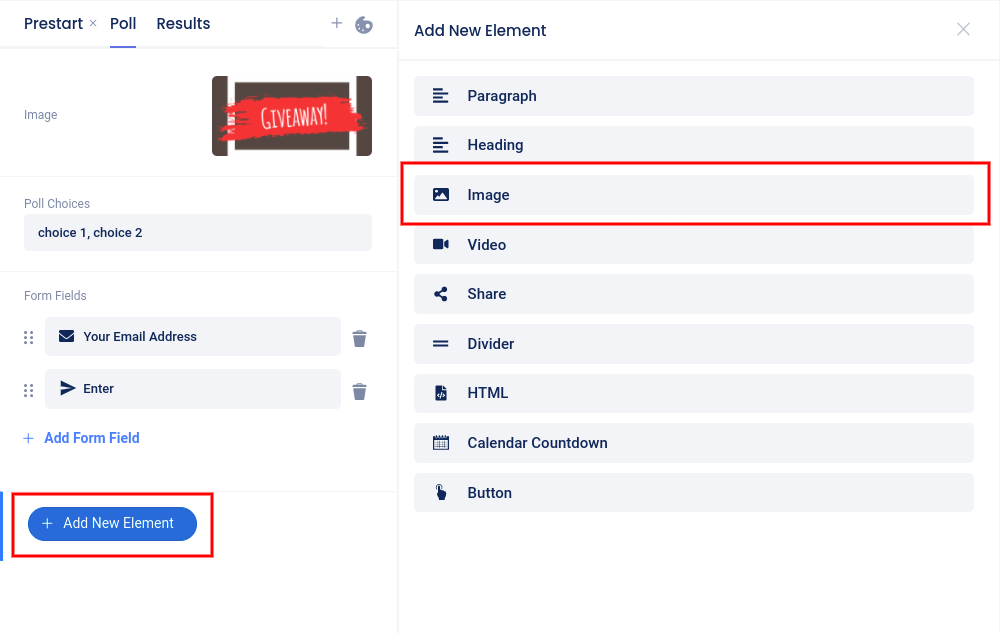Viewport: 1000px width, 633px height.
Task: Open the theme palette icon
Action: [364, 24]
